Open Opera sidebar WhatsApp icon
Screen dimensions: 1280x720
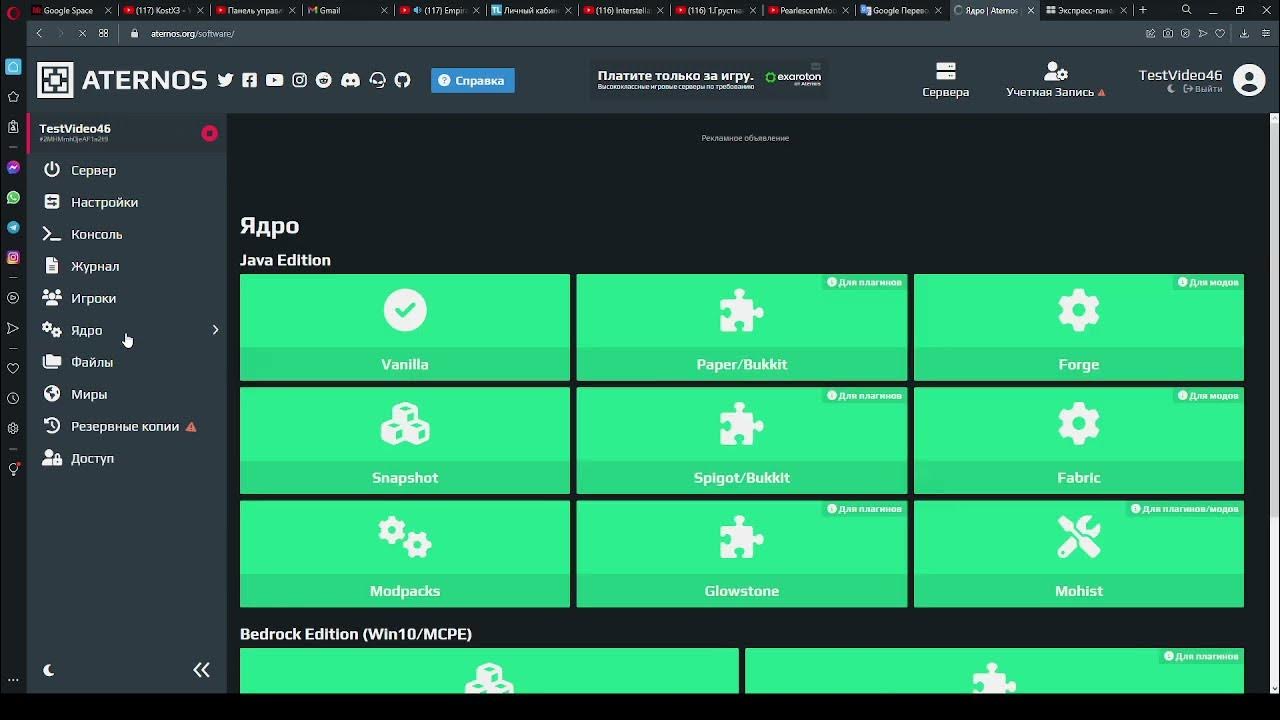point(13,197)
